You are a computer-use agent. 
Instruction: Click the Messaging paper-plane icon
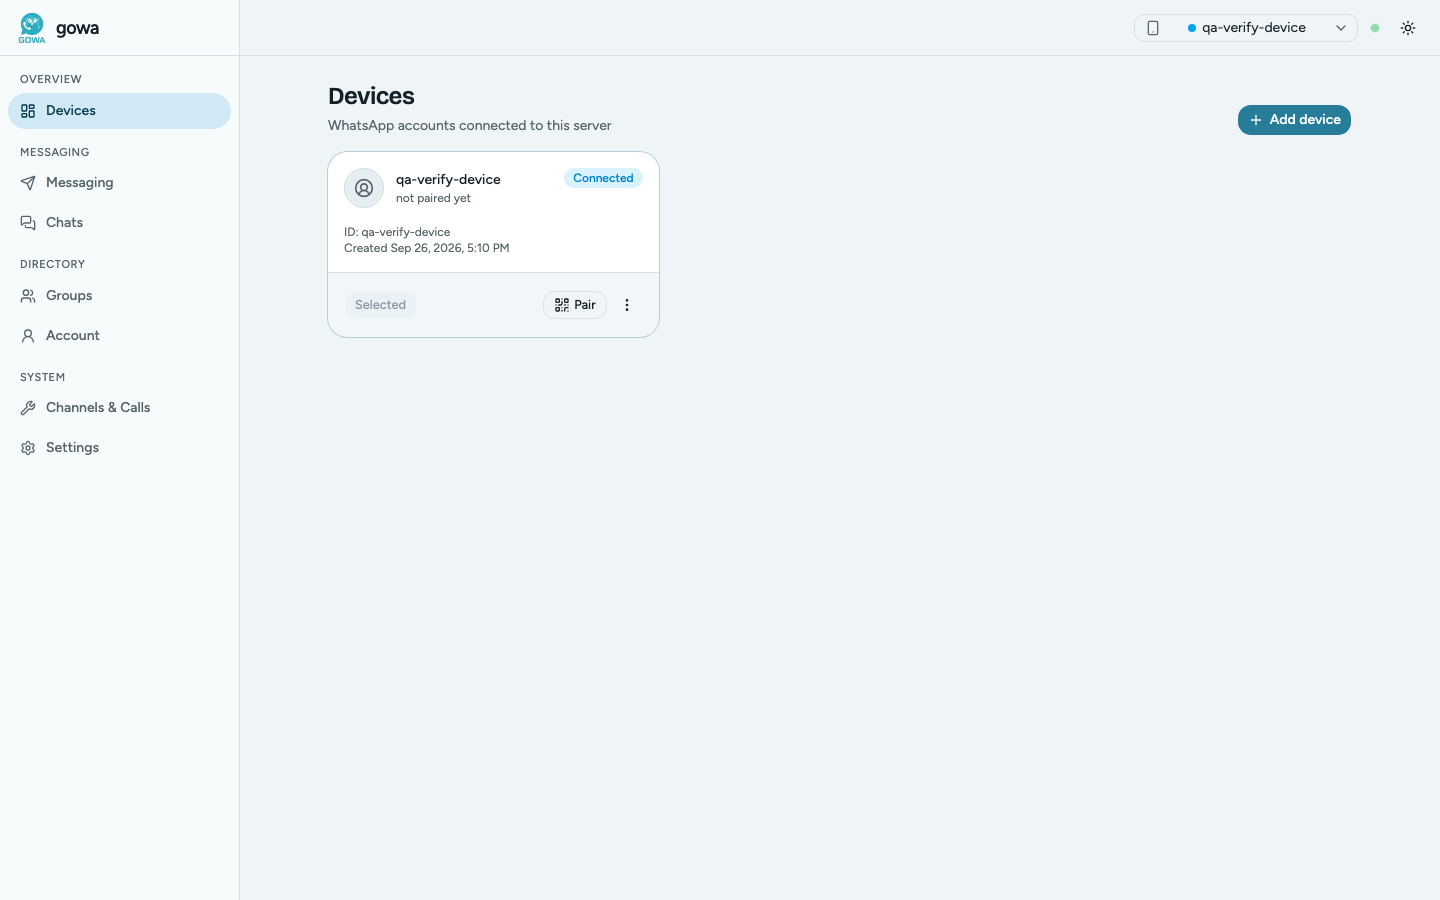28,183
